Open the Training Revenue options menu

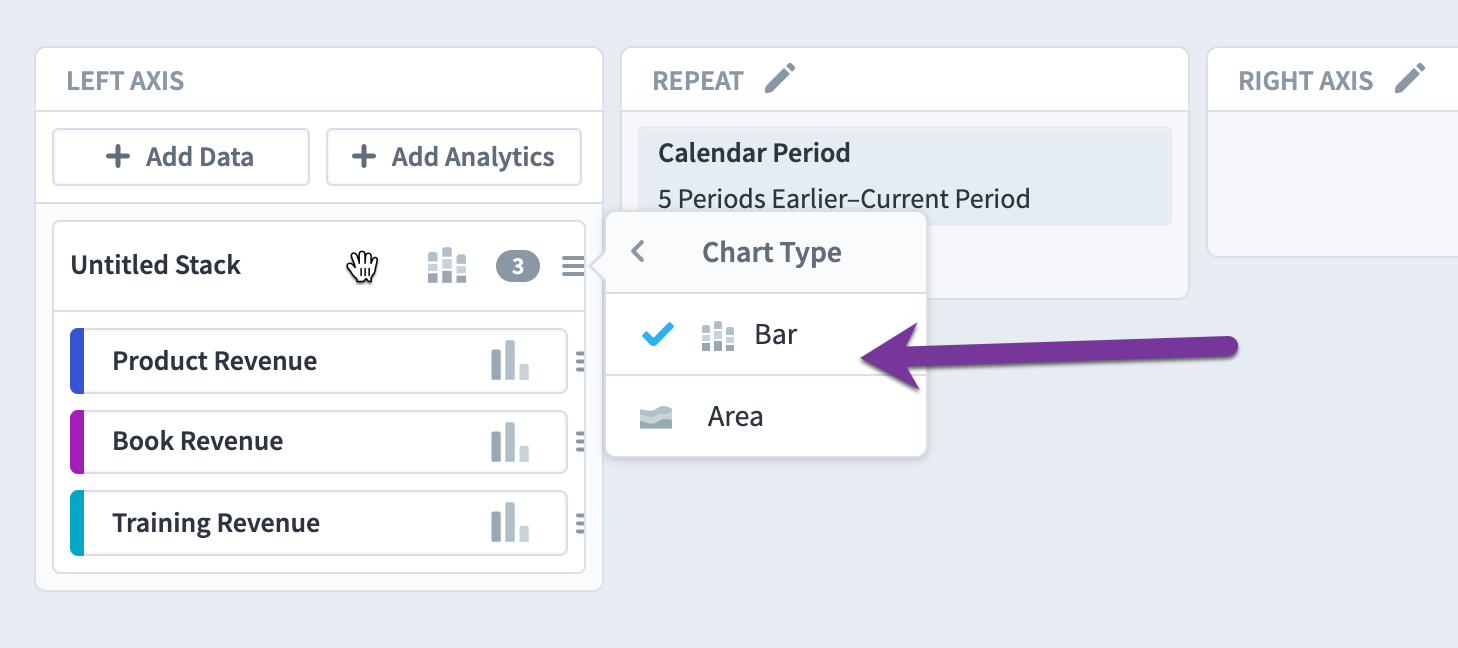click(580, 523)
